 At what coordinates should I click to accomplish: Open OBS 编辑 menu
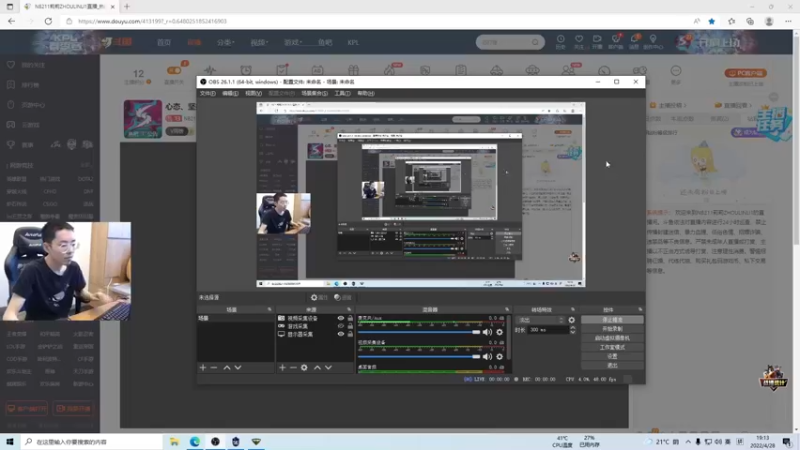coord(230,93)
